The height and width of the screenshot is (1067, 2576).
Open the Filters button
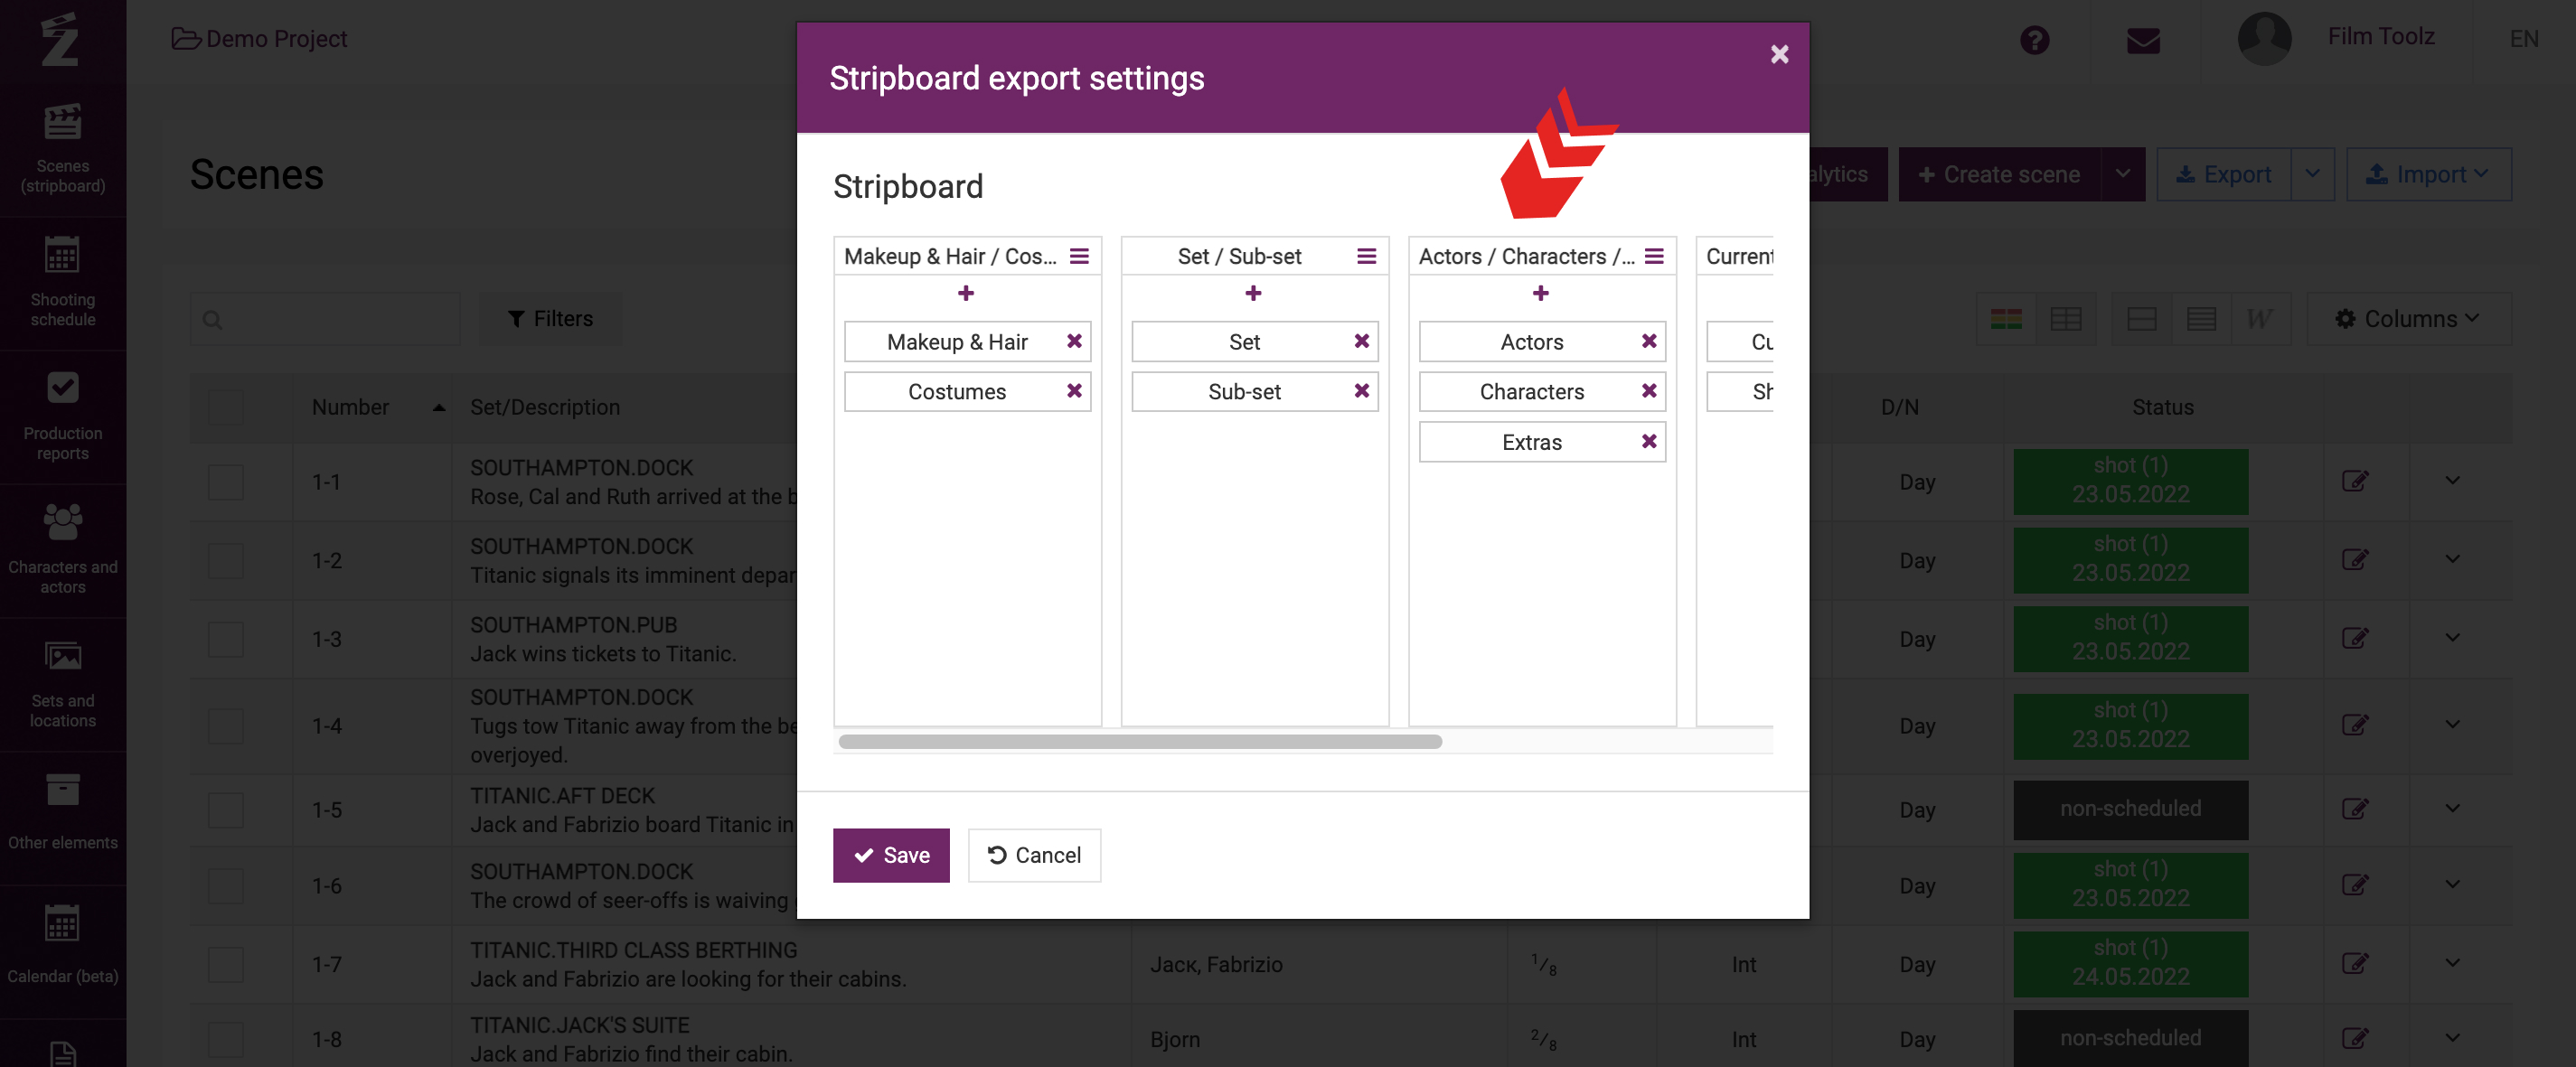click(x=550, y=319)
